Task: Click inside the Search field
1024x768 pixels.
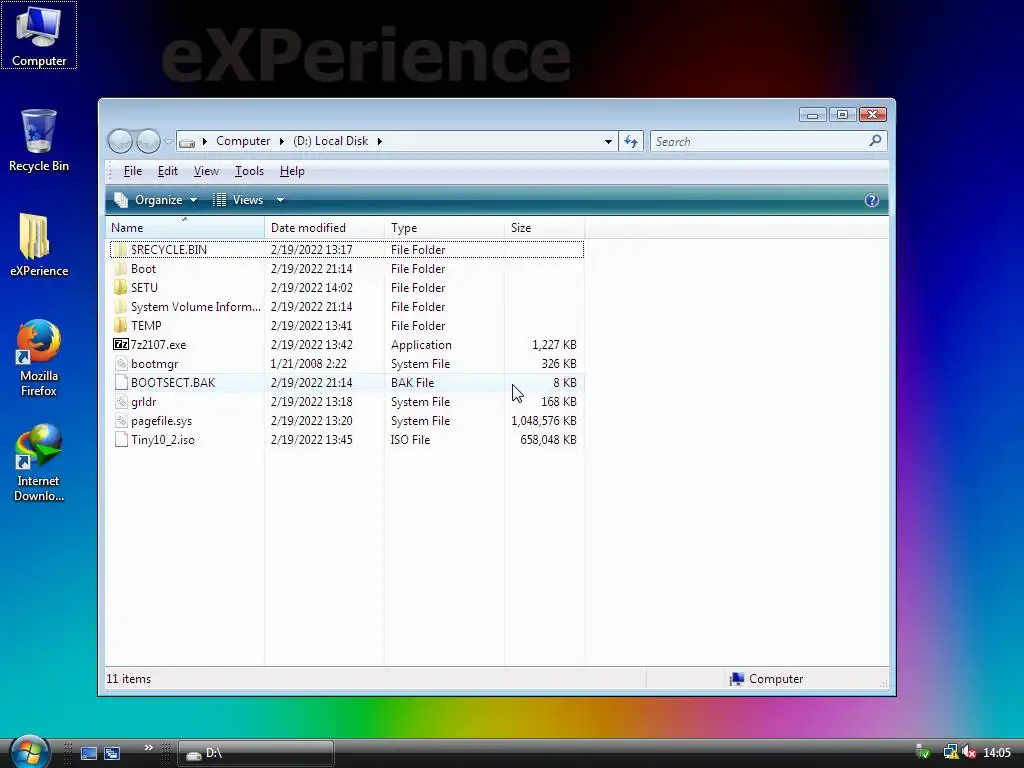Action: click(760, 141)
